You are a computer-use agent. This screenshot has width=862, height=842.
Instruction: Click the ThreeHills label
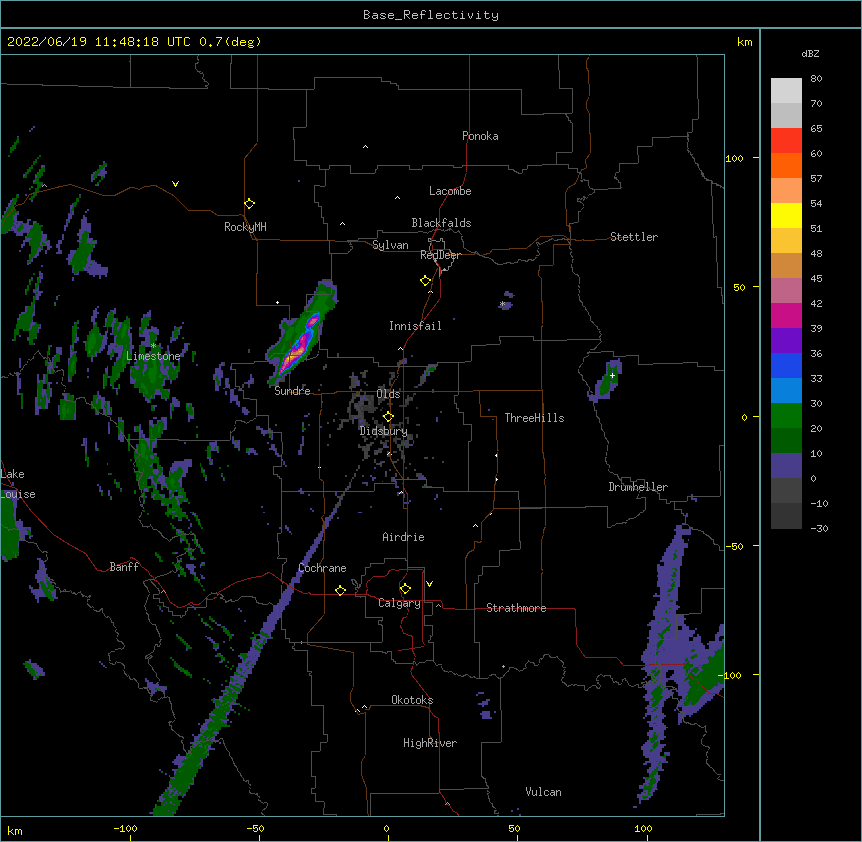pos(534,418)
